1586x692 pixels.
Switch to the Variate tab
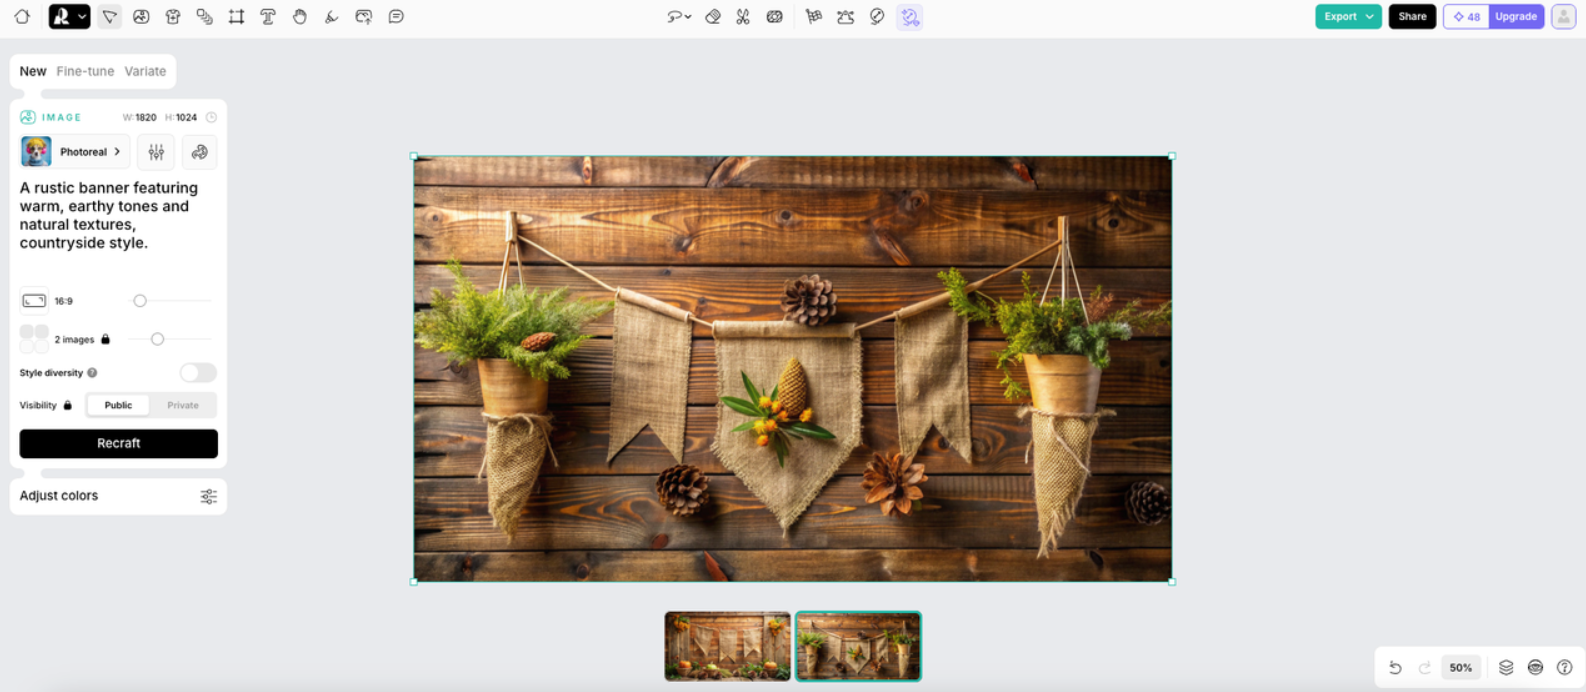coord(145,71)
